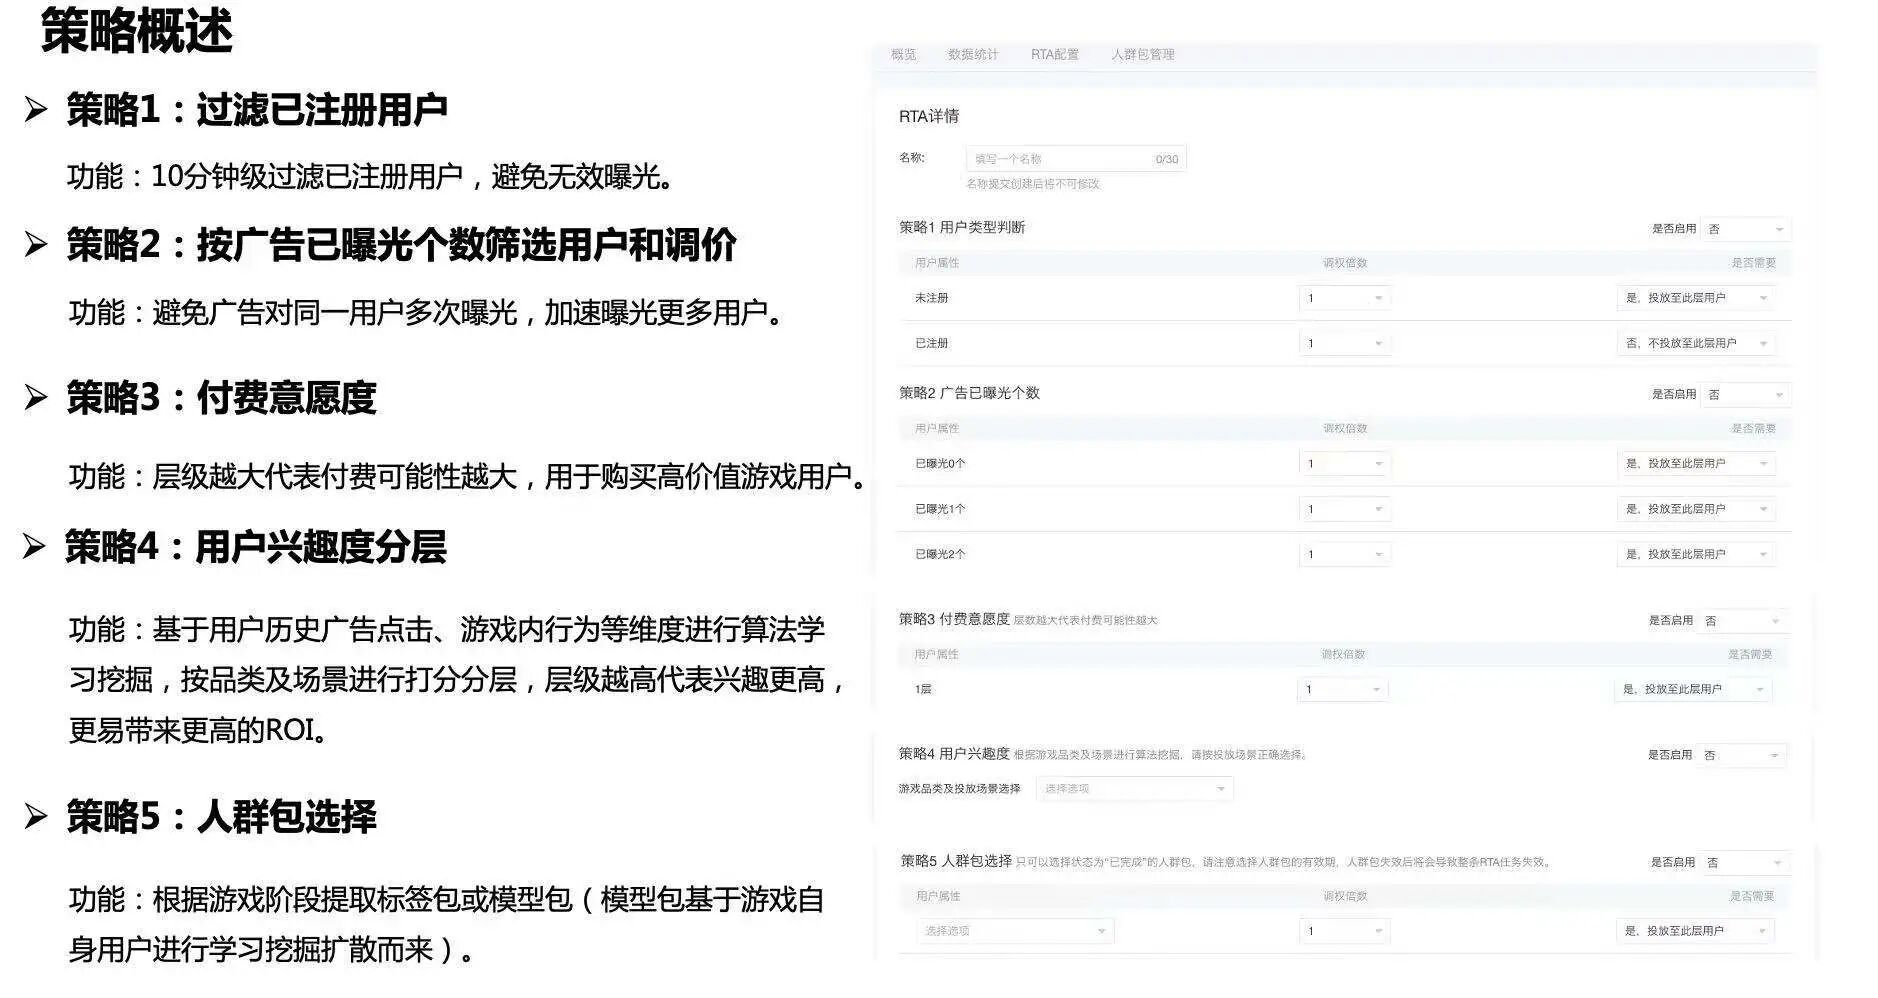This screenshot has width=1878, height=998.
Task: Open 已注册 row 调权倍数 dropdown
Action: [1345, 343]
